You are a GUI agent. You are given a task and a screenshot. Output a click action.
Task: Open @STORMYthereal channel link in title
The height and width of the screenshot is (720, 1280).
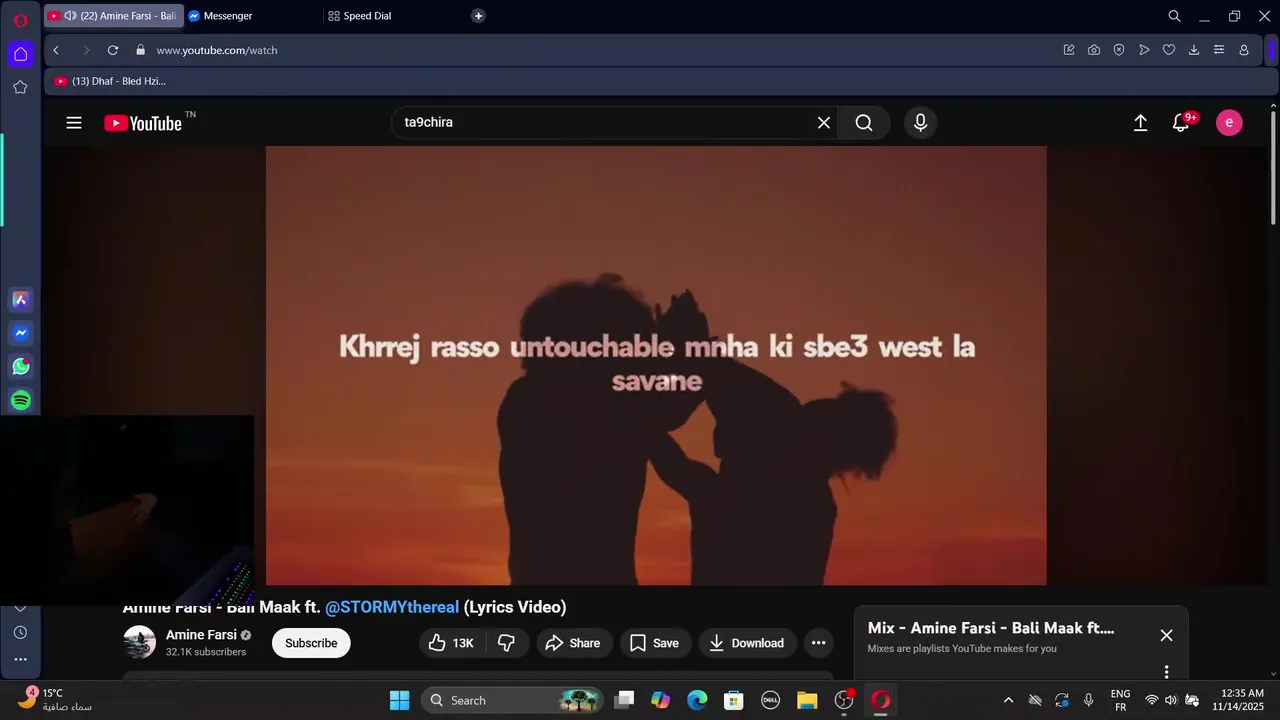click(392, 607)
